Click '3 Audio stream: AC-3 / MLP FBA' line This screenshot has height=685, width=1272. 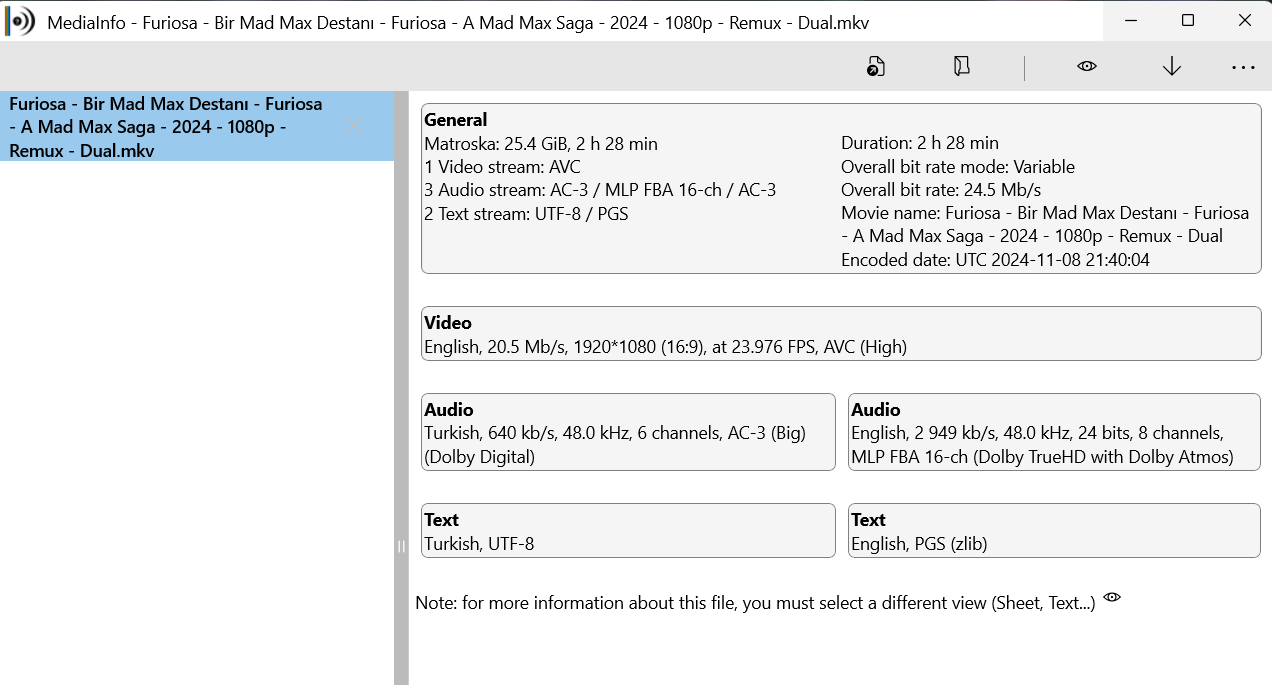(x=600, y=190)
